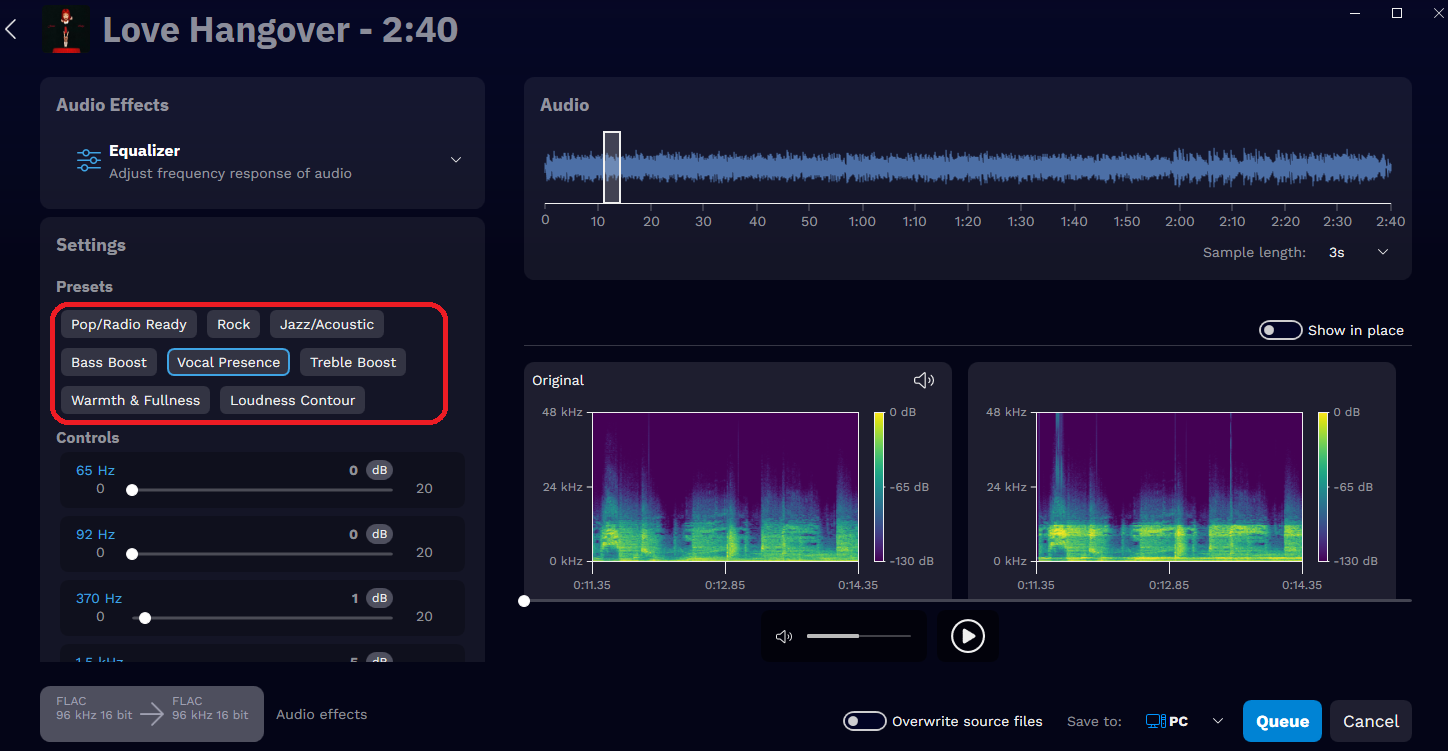The image size is (1448, 751).
Task: Click the back arrow to leave Love Hangover
Action: click(x=12, y=29)
